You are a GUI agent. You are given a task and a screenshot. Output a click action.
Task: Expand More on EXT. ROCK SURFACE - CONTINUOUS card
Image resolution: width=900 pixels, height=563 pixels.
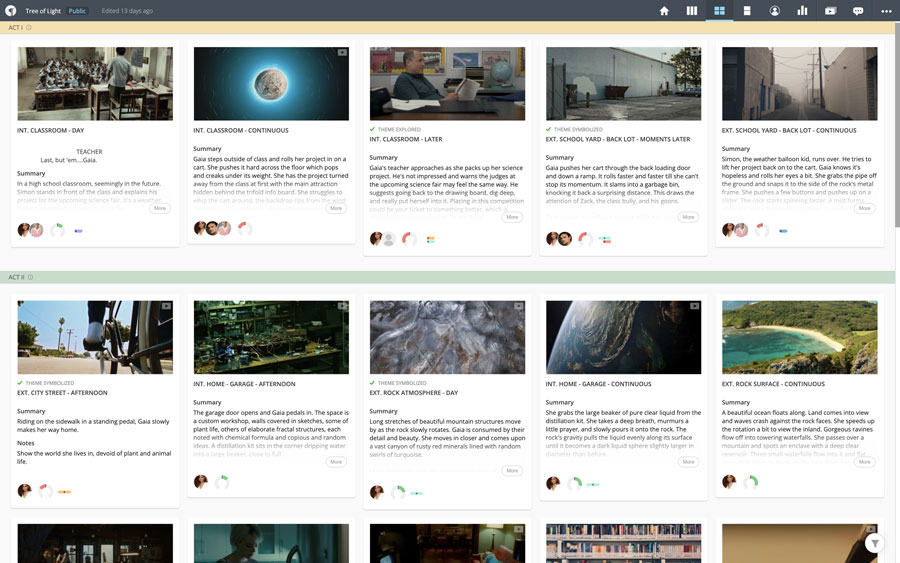[865, 462]
